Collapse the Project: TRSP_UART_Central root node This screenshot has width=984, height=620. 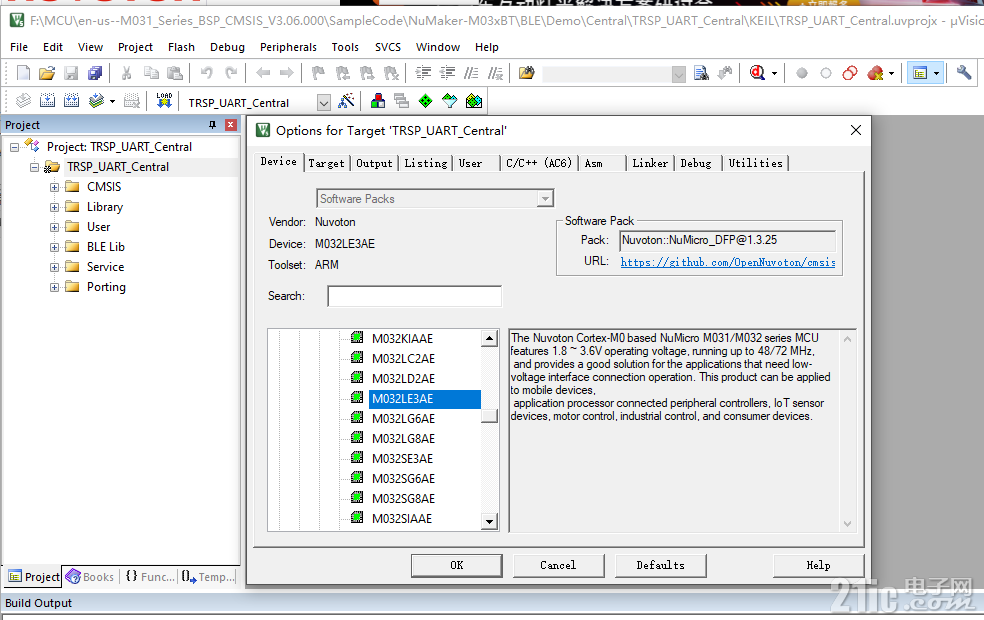[14, 147]
